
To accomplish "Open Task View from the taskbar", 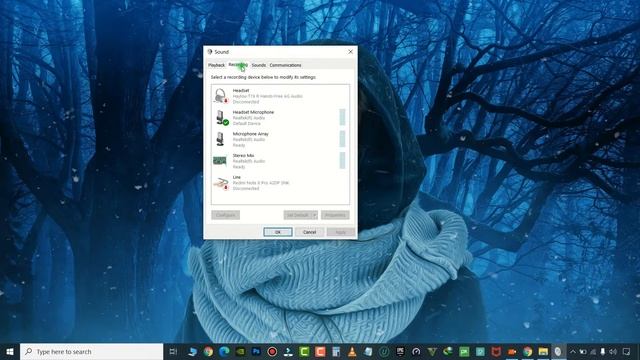I will pyautogui.click(x=173, y=351).
